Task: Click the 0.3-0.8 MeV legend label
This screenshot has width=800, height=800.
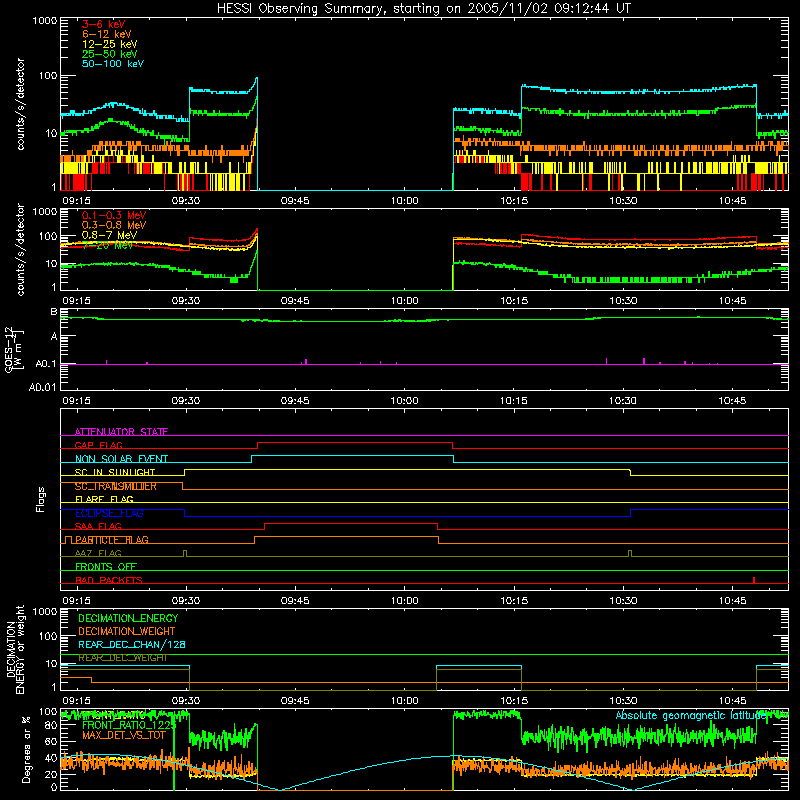Action: (x=114, y=225)
